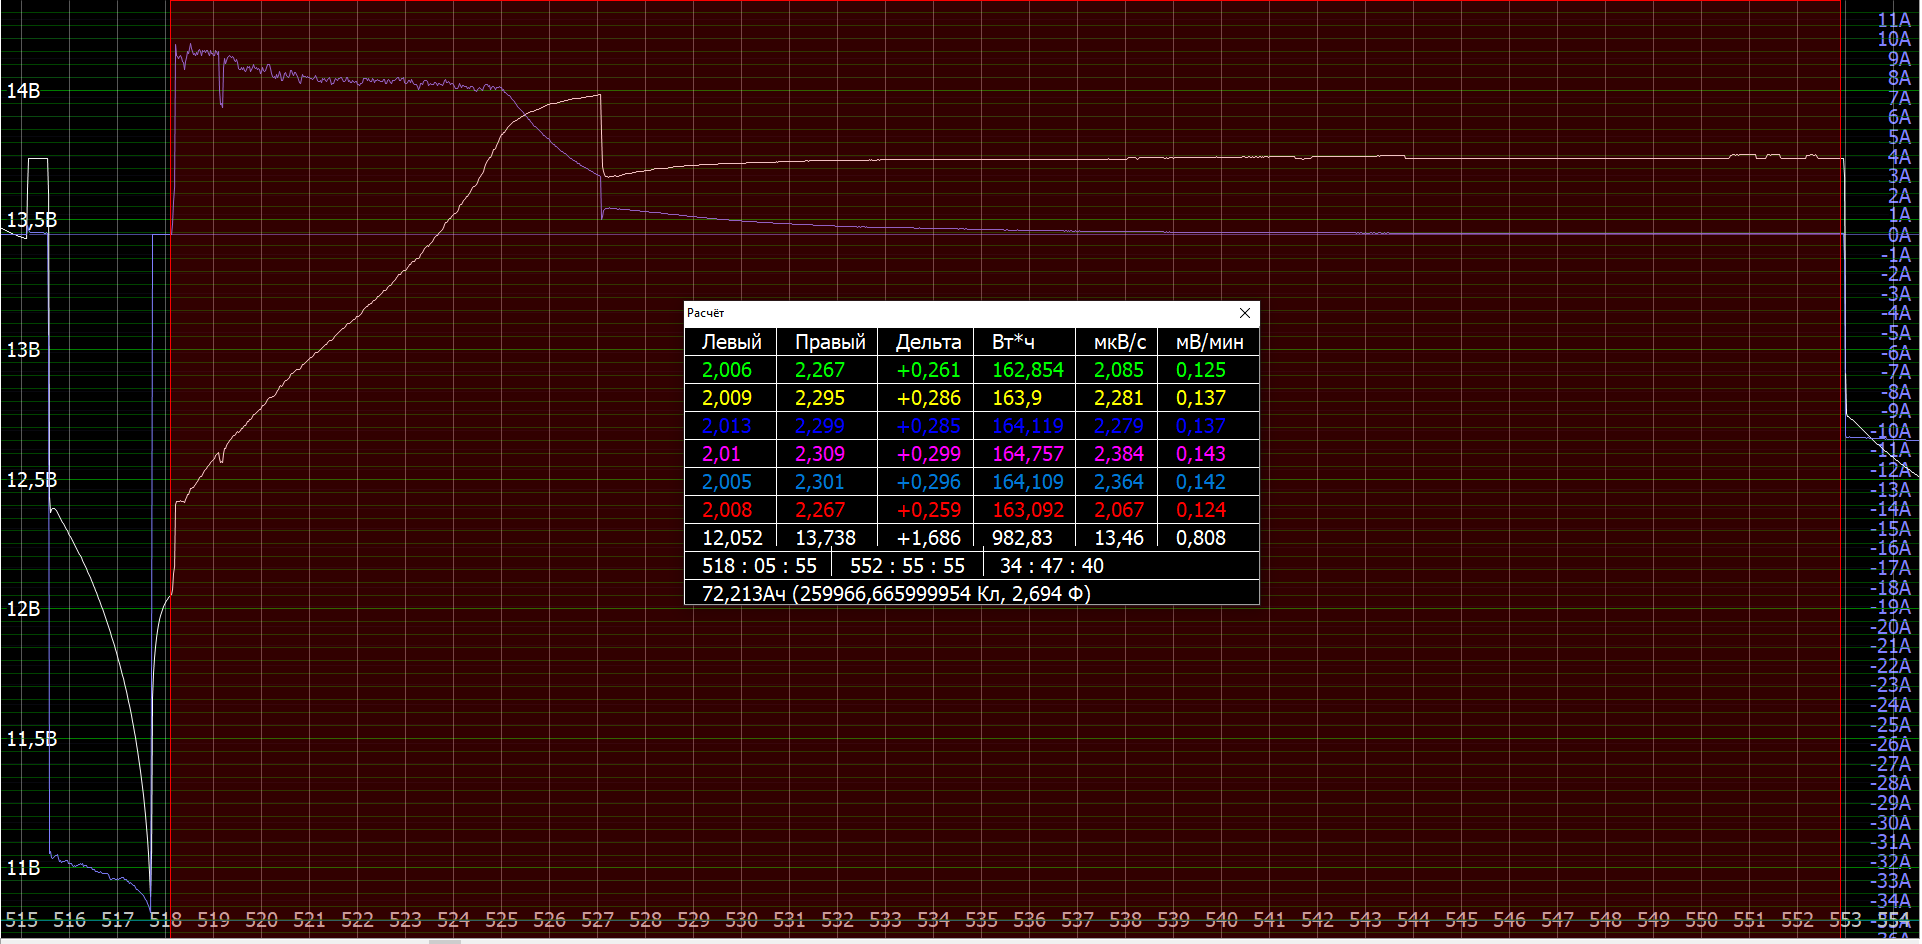Click the мВ/мин column header

1209,342
